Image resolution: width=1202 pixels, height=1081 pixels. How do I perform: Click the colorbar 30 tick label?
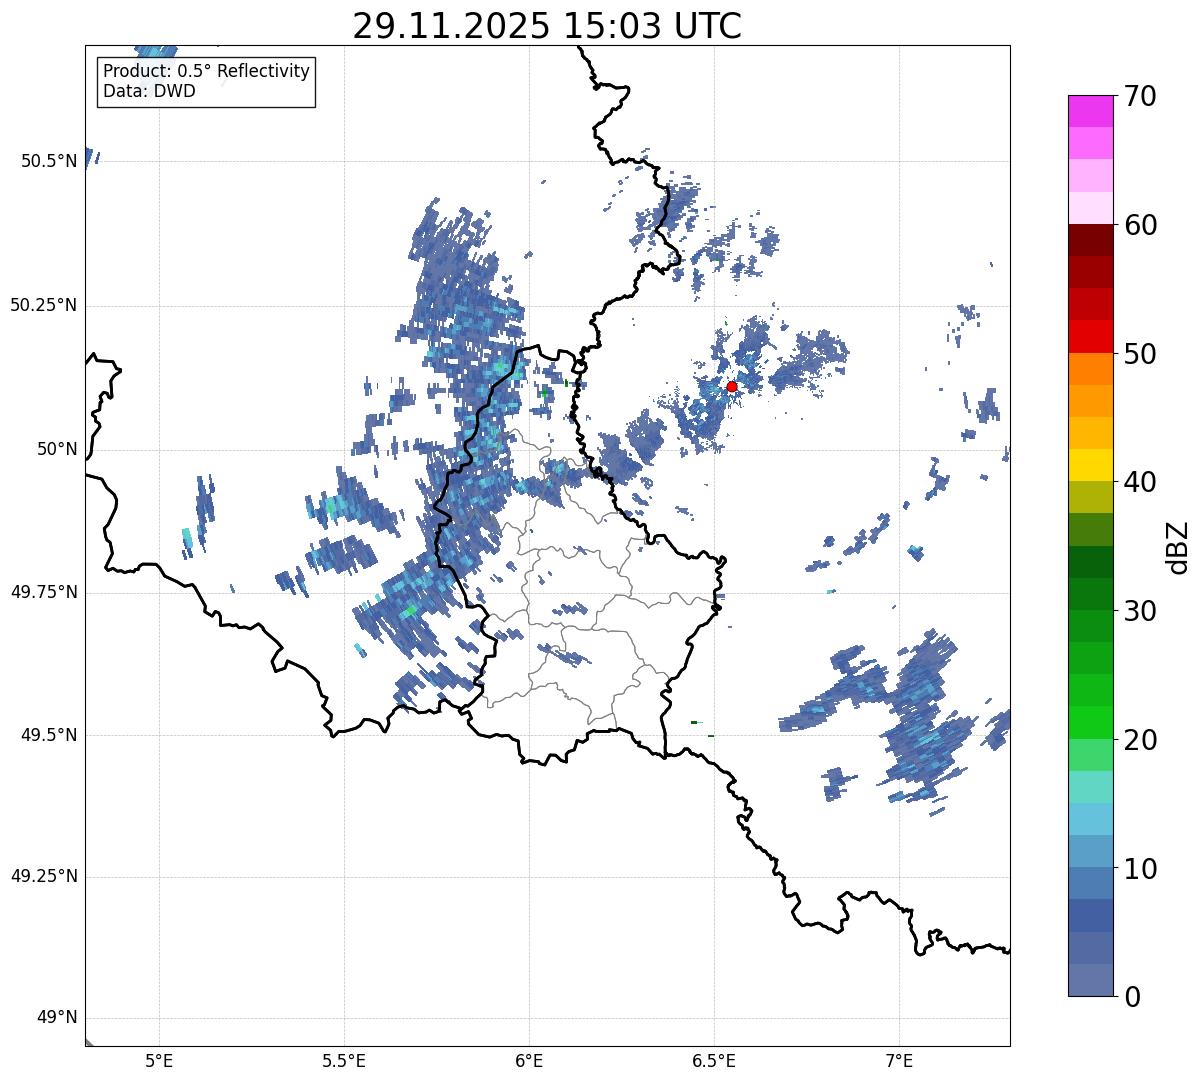(1140, 611)
